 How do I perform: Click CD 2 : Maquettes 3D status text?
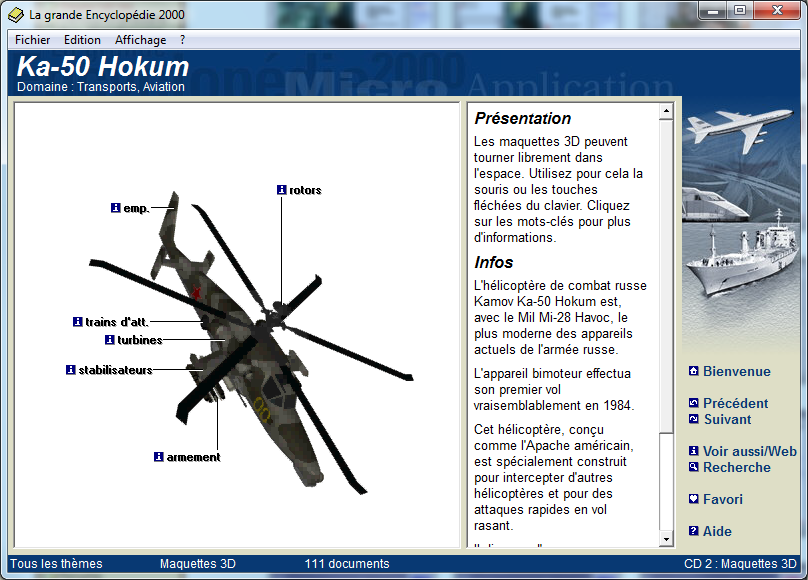point(740,564)
